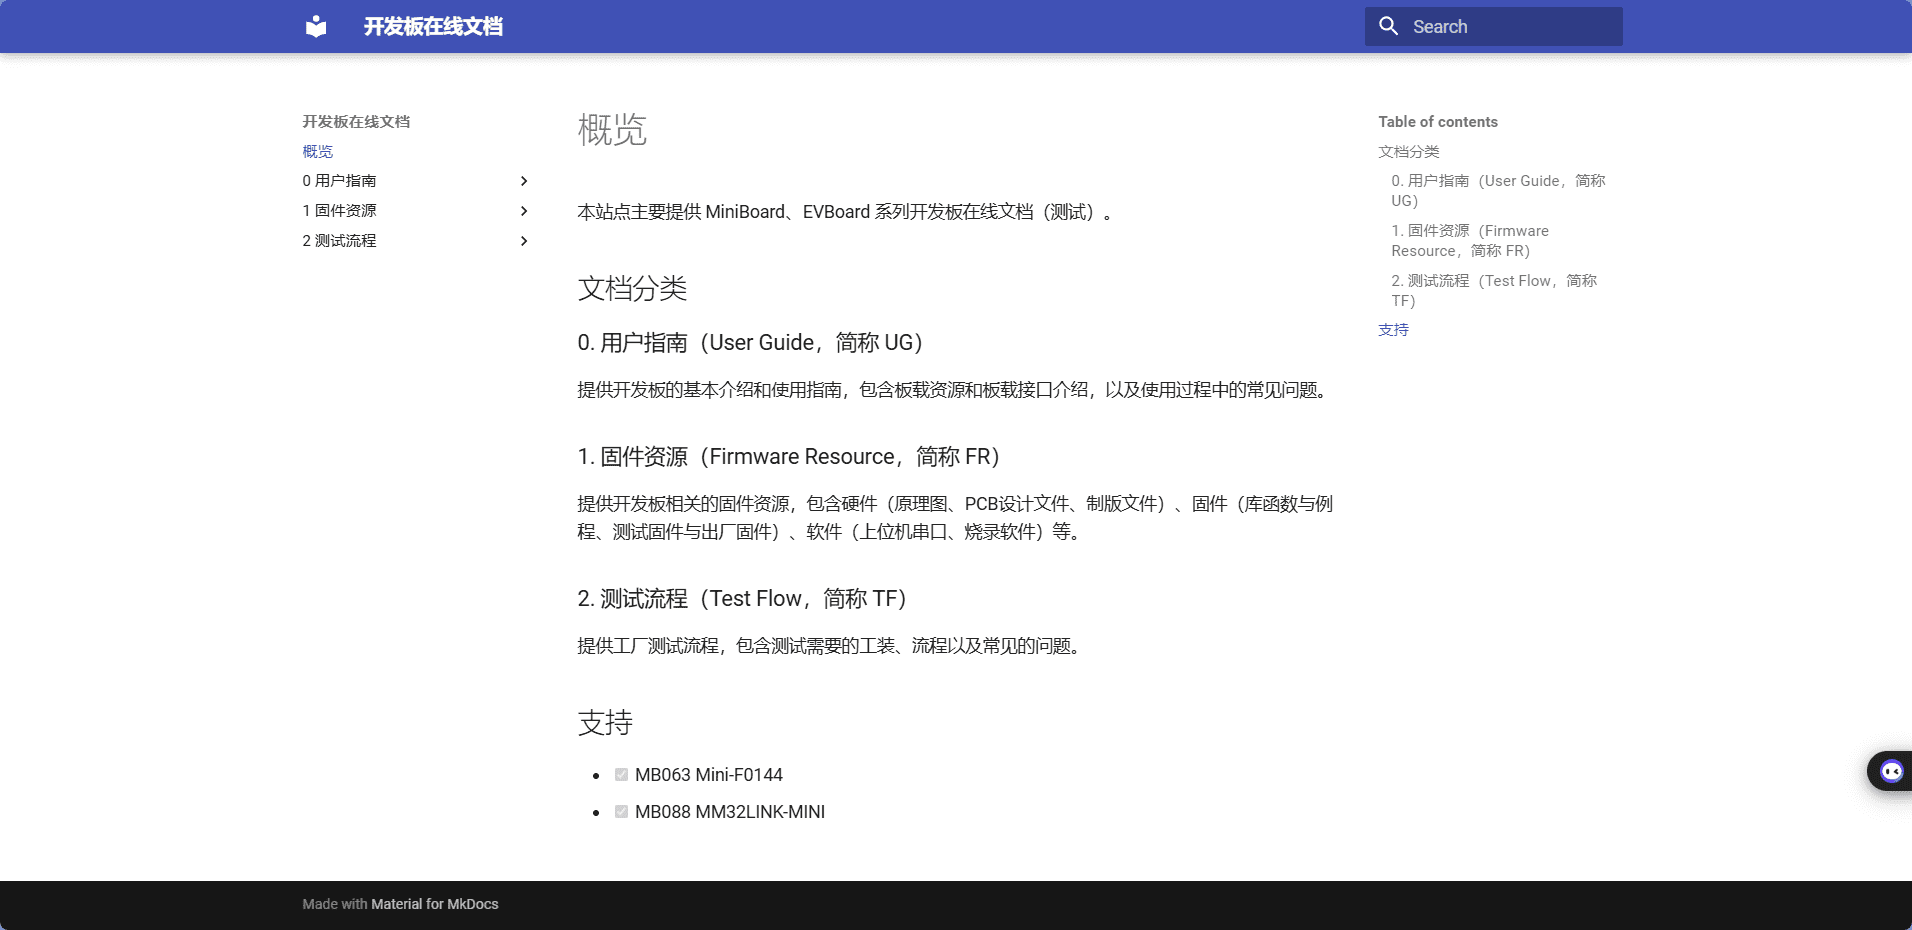Open 概览 in the left navigation
This screenshot has width=1912, height=930.
[x=318, y=151]
